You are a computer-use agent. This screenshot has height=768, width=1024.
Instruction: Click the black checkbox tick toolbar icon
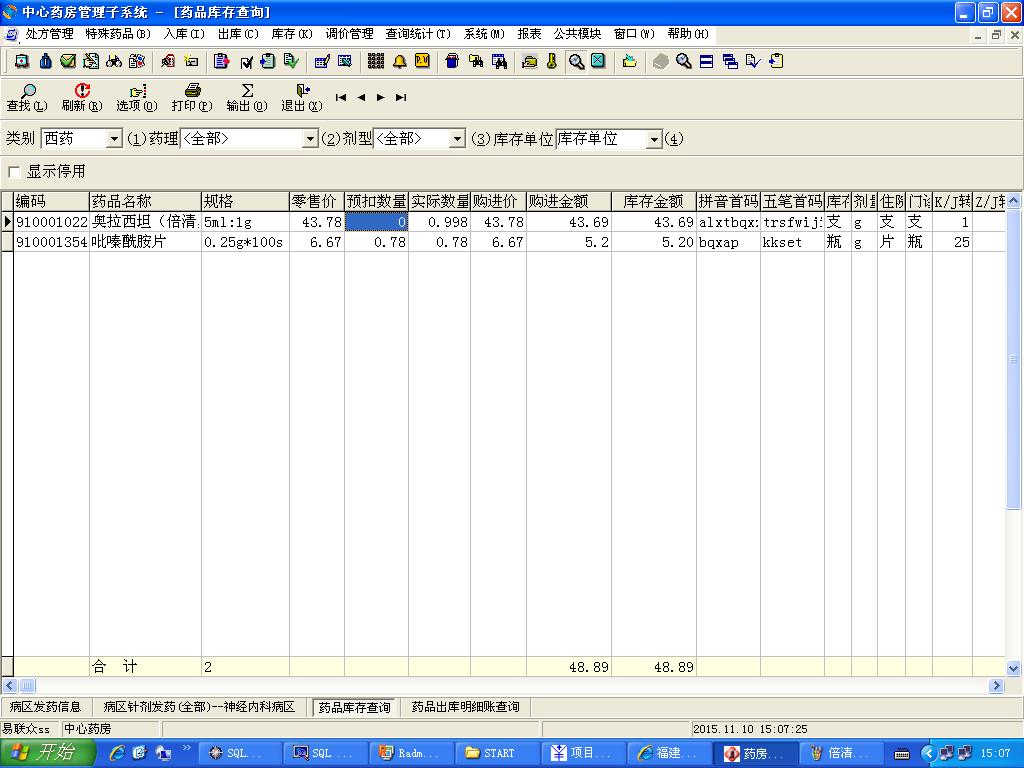tap(246, 62)
